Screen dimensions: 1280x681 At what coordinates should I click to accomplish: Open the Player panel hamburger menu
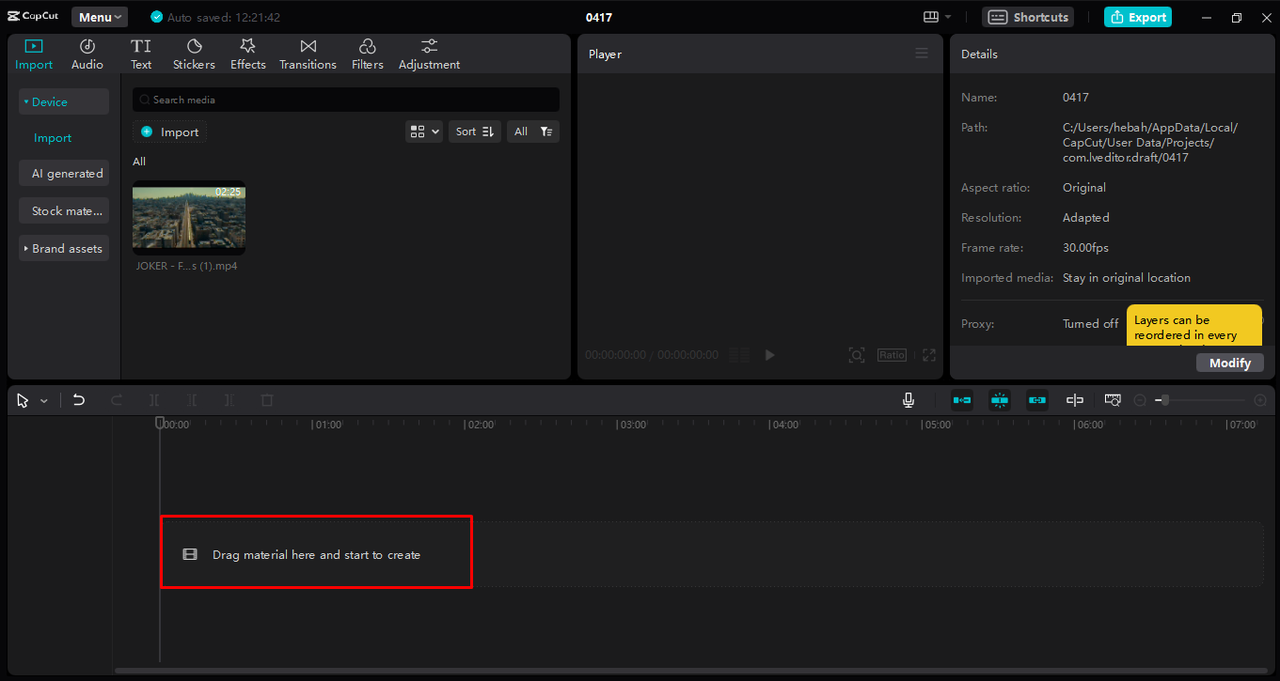tap(922, 54)
